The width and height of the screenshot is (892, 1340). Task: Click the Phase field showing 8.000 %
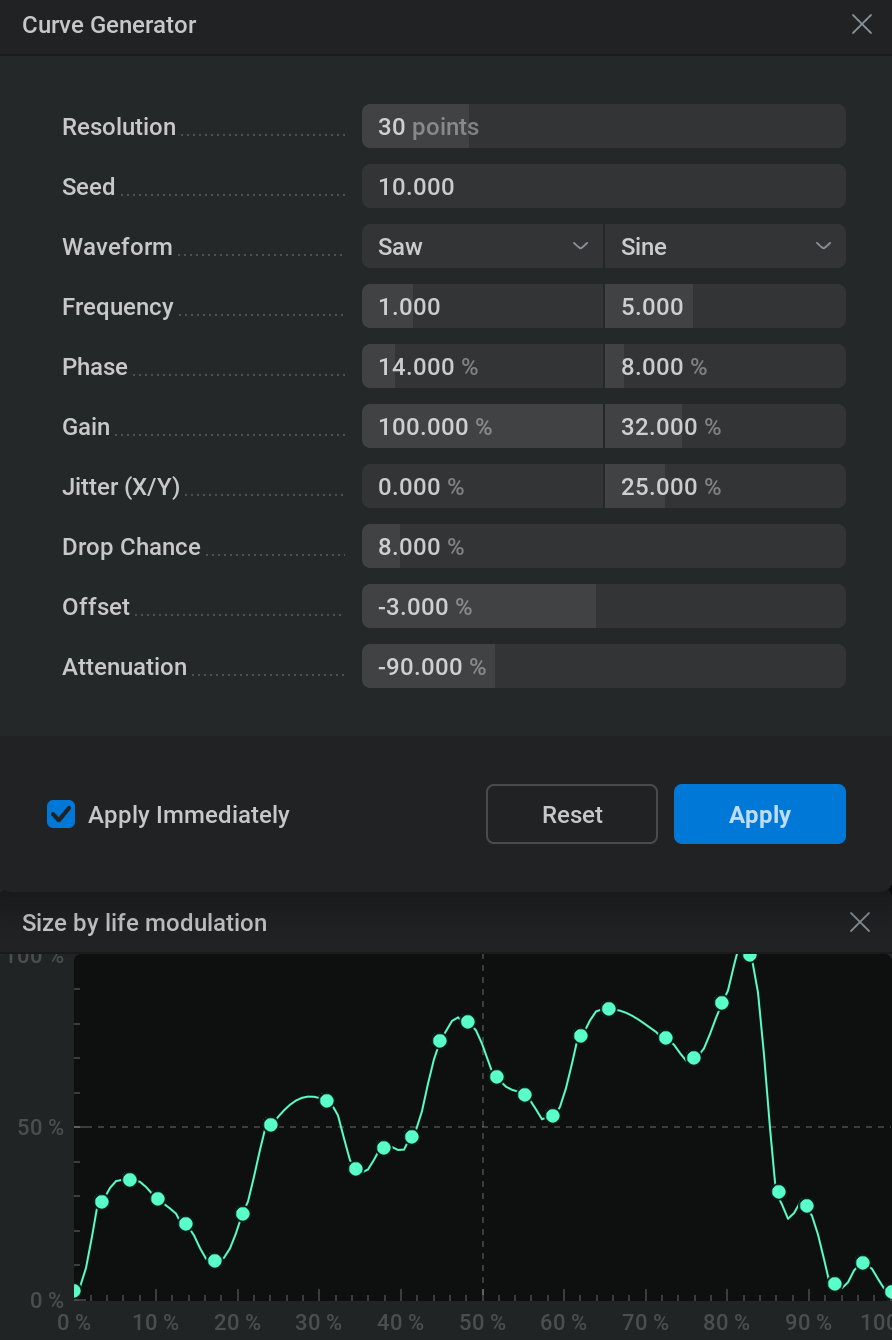tap(725, 367)
